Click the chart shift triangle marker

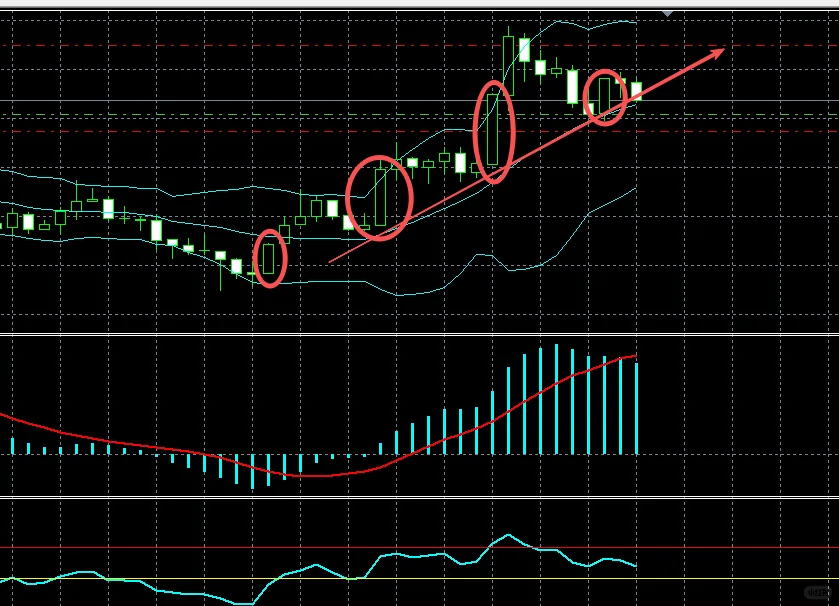click(x=667, y=14)
